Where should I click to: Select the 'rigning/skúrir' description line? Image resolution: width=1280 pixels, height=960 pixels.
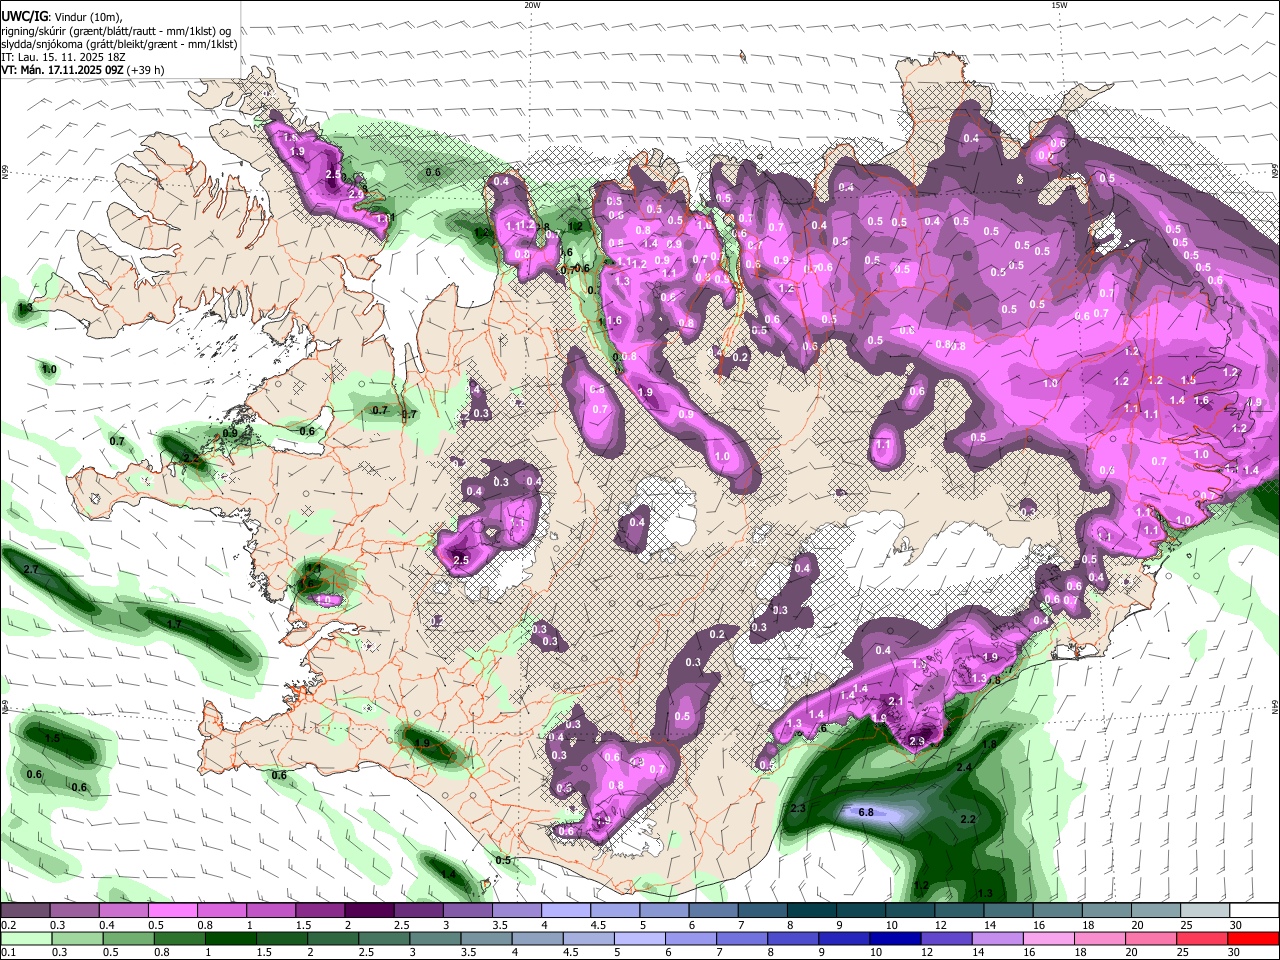[115, 31]
